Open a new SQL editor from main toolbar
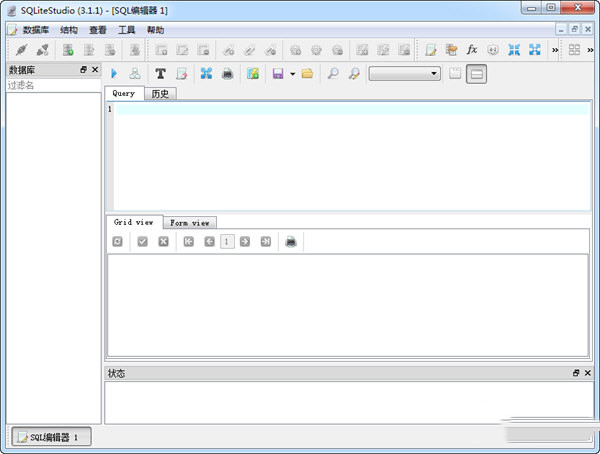Image resolution: width=600 pixels, height=454 pixels. (x=431, y=50)
